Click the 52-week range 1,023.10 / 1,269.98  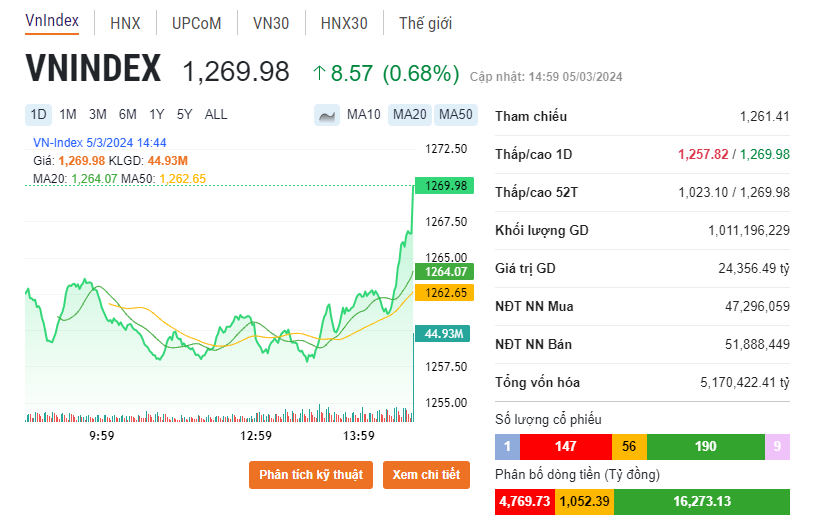(734, 192)
